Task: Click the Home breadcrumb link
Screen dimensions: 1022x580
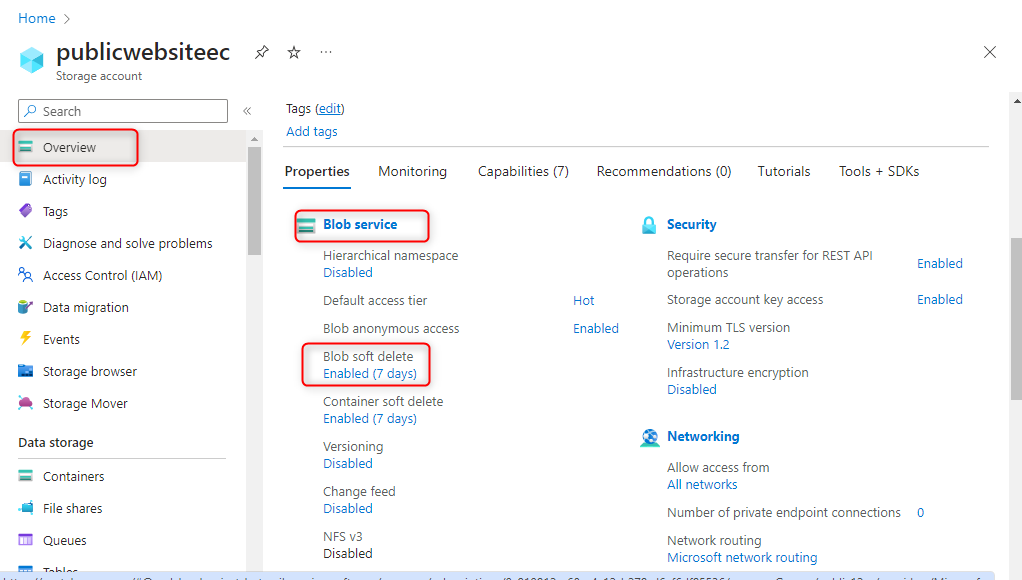Action: point(37,18)
